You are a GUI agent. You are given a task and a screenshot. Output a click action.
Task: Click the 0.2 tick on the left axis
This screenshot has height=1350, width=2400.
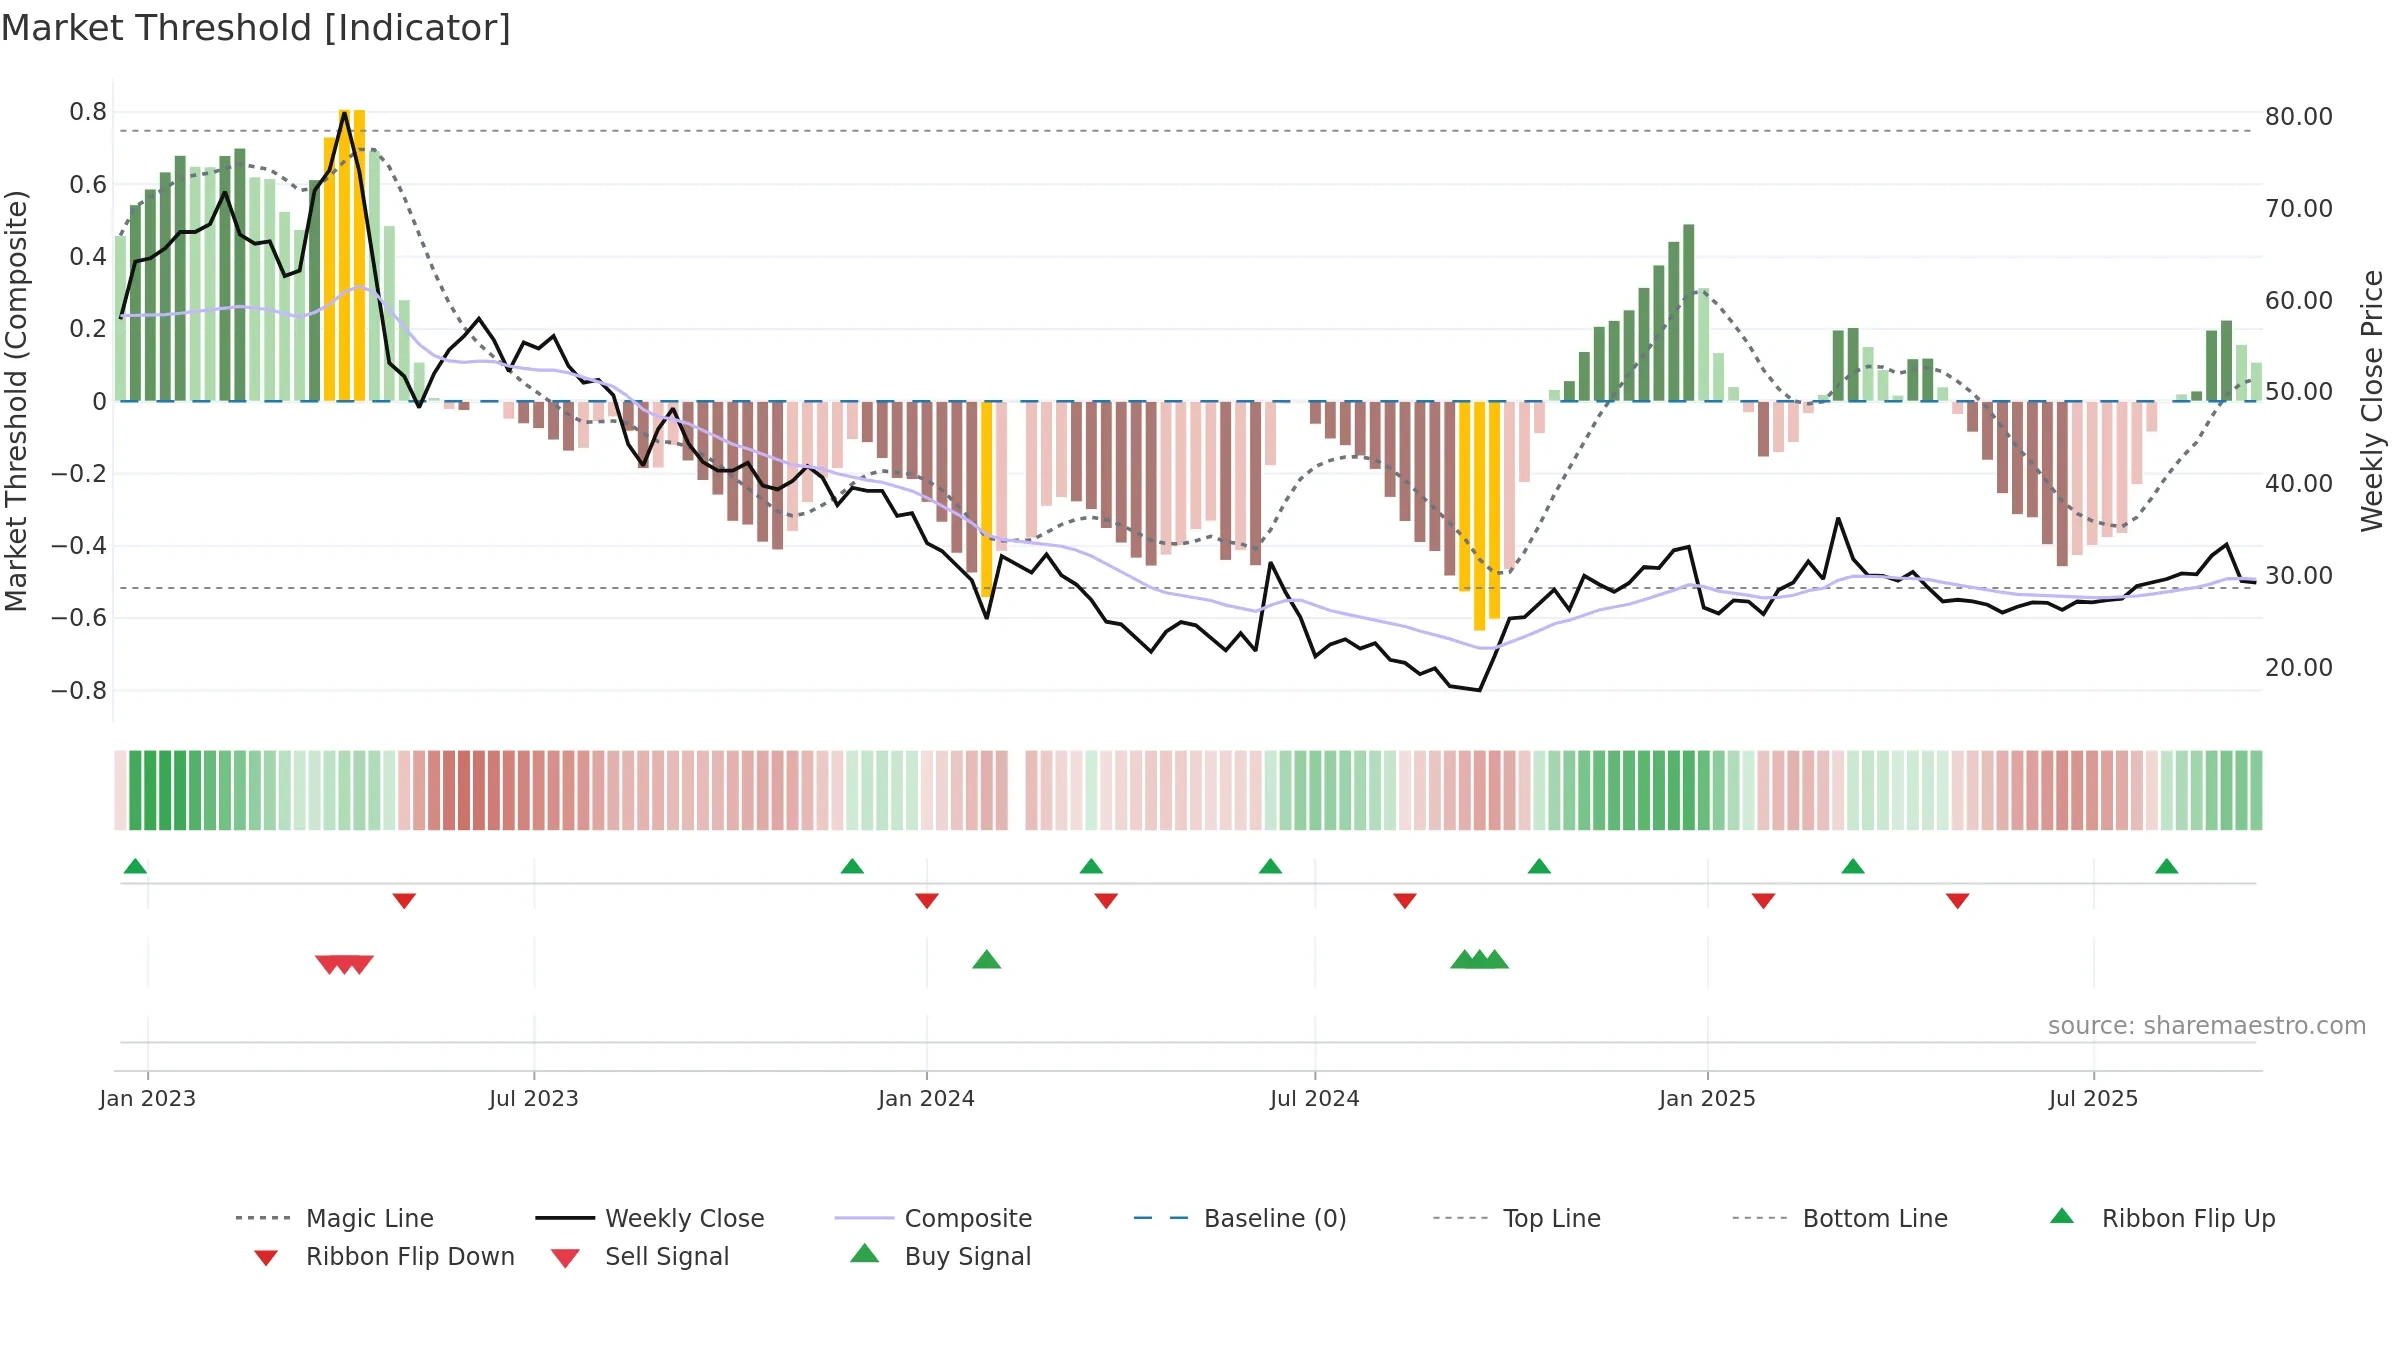[x=88, y=329]
